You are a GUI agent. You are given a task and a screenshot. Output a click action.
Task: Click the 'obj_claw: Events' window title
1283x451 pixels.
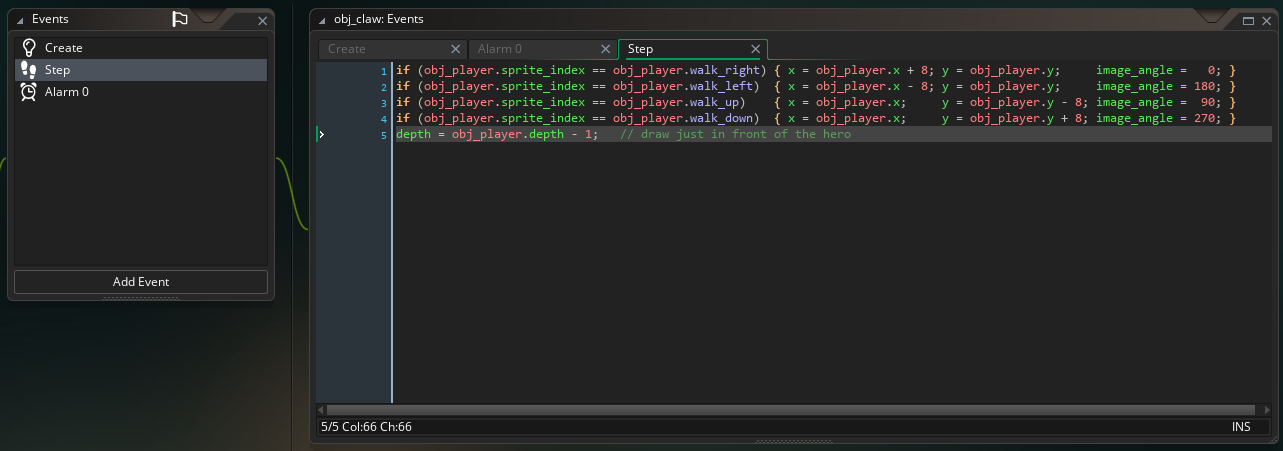point(380,20)
